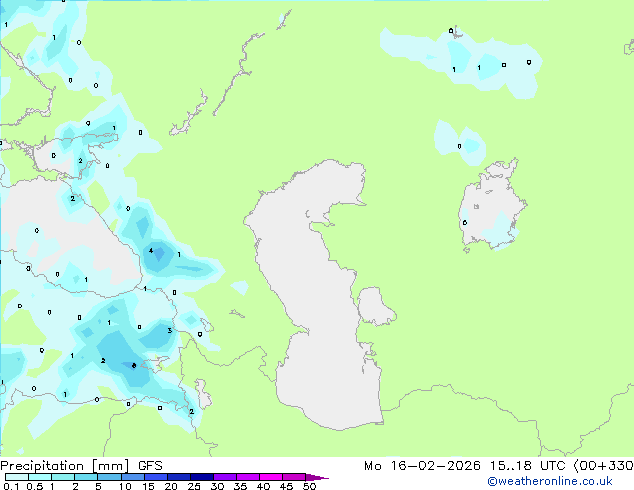634x490 pixels.
Task: Click the 0.5–1 mm legend color swatch
Action: tap(40, 477)
